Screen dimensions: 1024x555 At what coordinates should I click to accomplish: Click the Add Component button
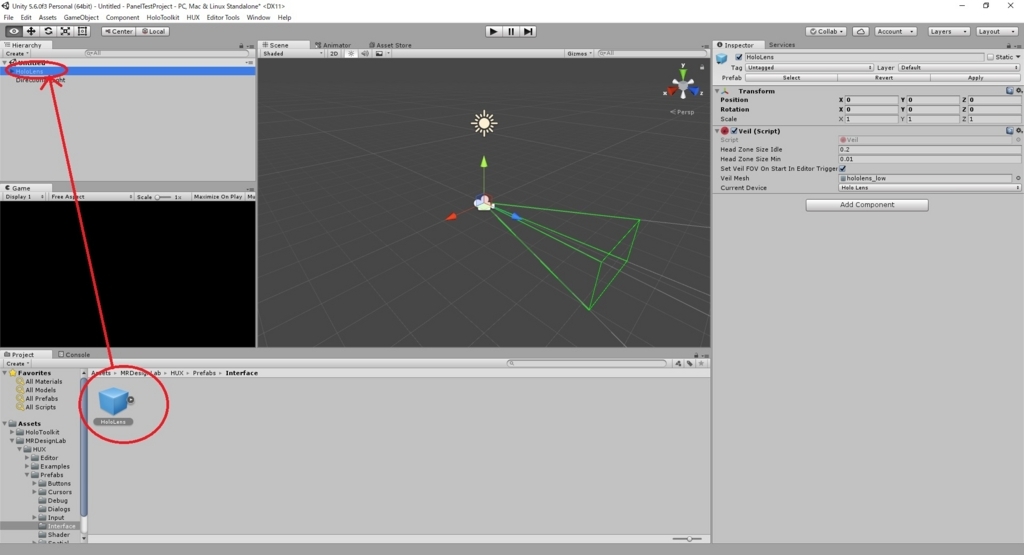pos(867,205)
